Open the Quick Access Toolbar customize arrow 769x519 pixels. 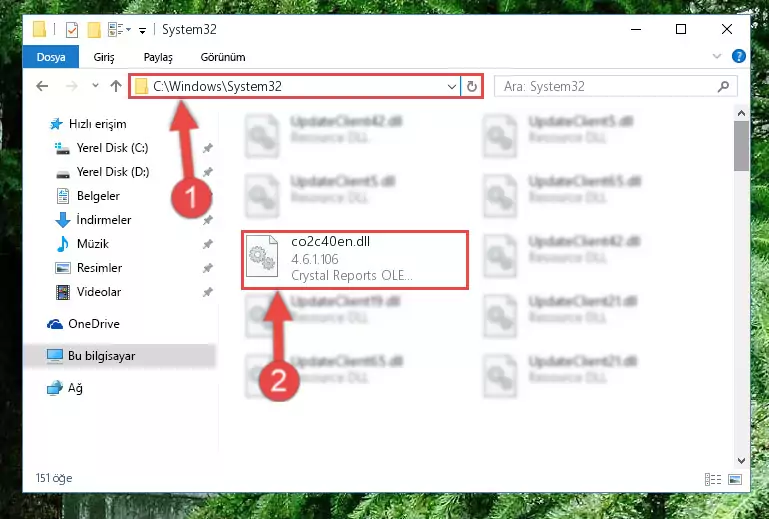point(142,30)
